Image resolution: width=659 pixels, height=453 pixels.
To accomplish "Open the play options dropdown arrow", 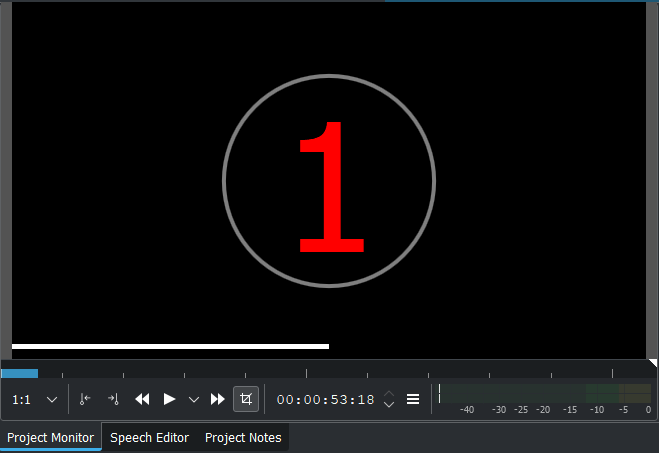I will click(x=193, y=399).
